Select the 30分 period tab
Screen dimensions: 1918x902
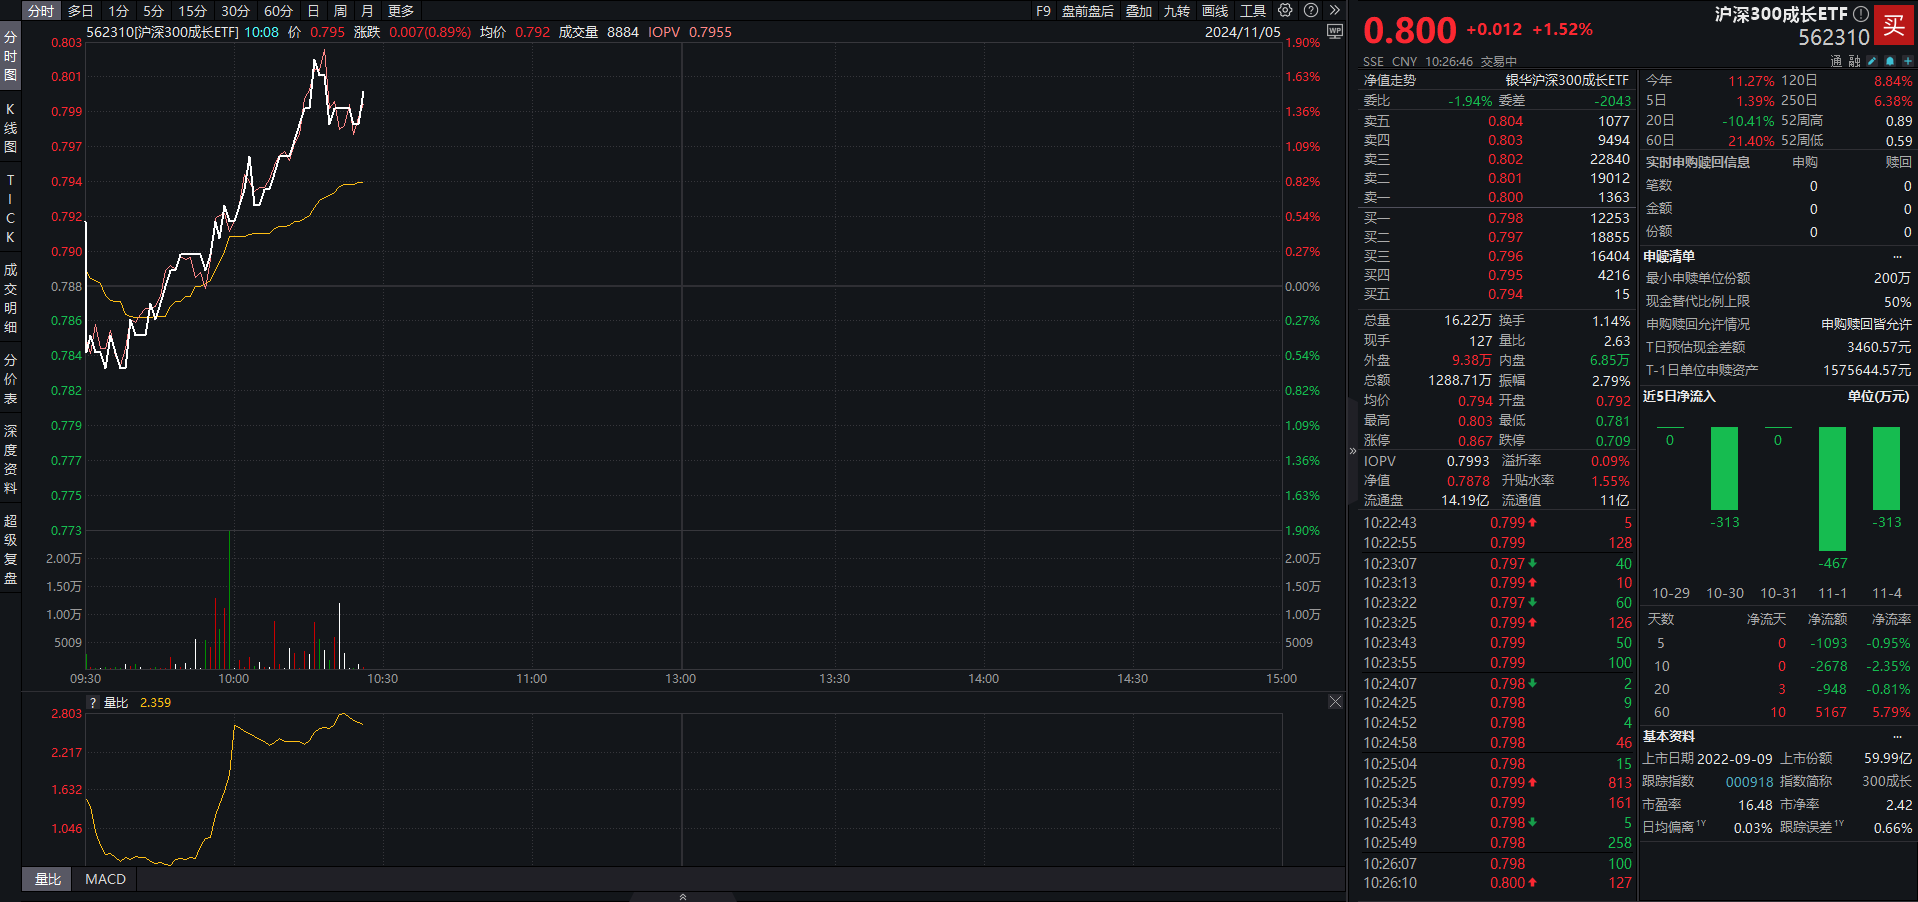[235, 11]
